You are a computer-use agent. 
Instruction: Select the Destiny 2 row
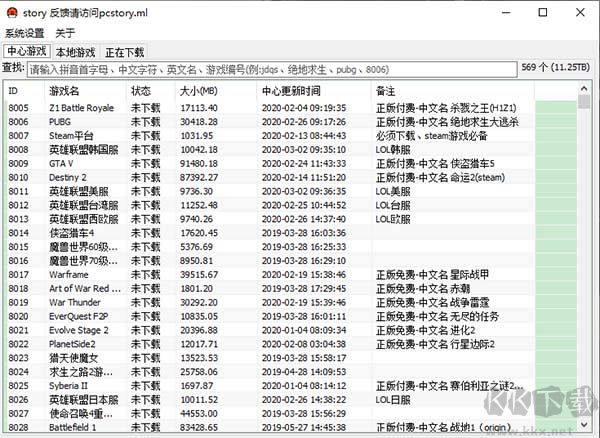(269, 177)
